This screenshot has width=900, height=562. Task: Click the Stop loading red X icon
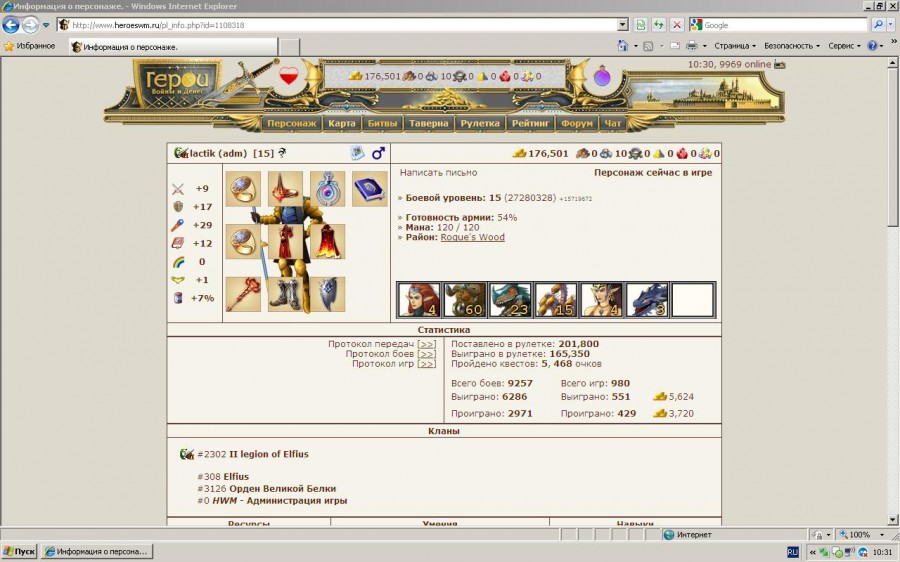pos(677,25)
